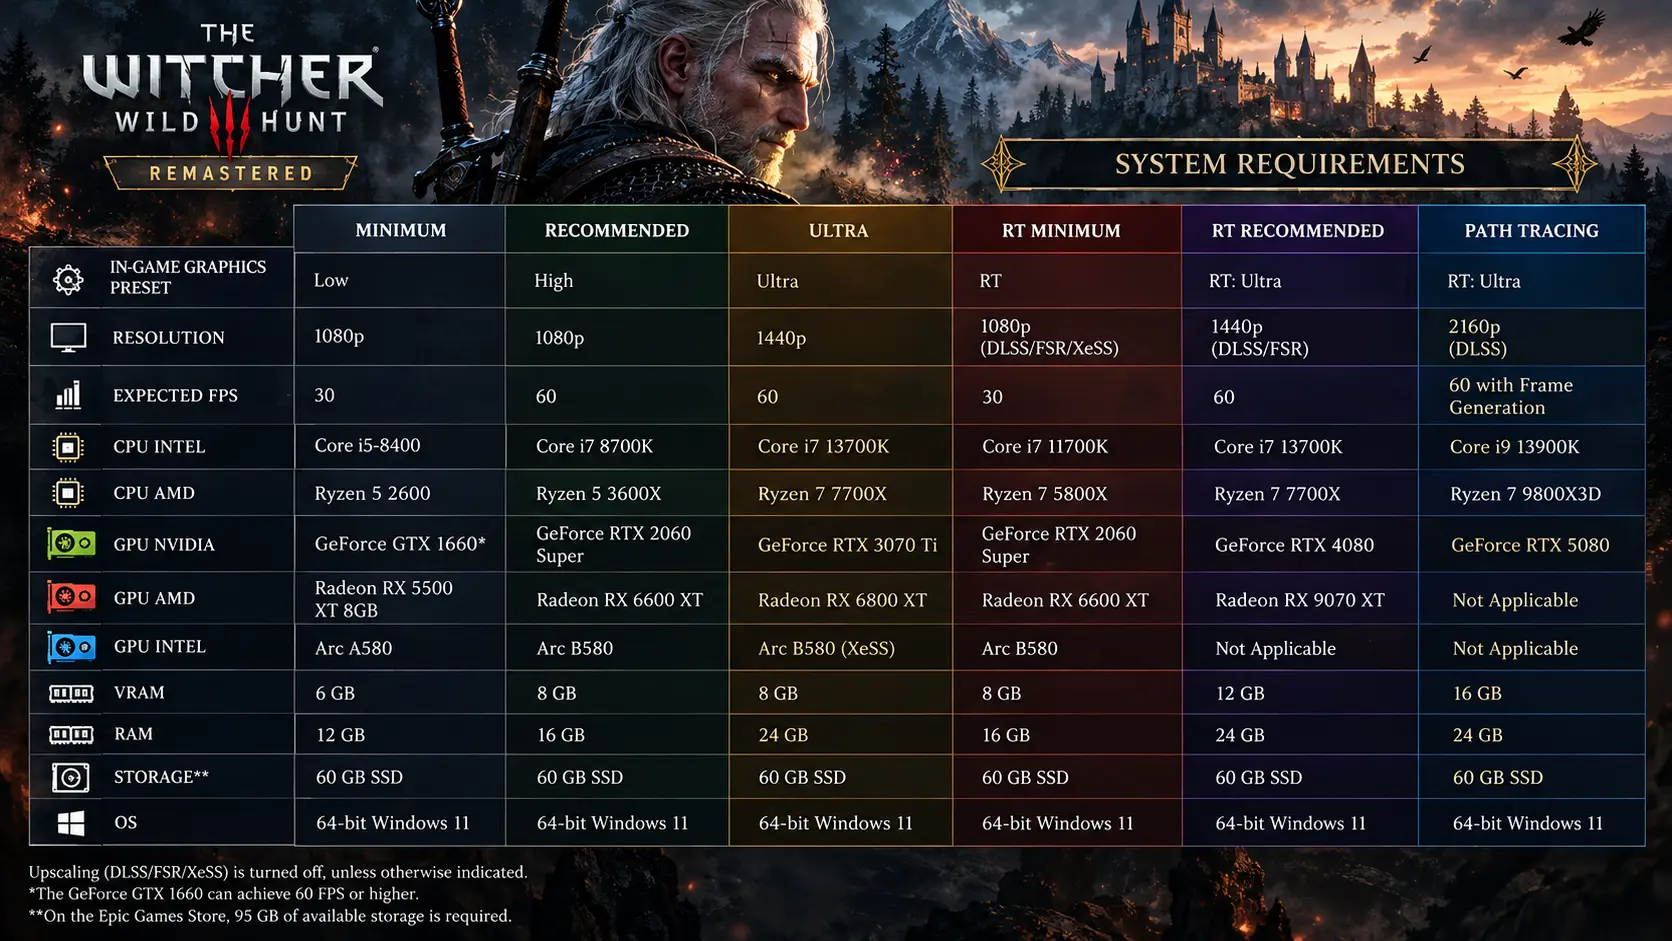This screenshot has width=1672, height=941.
Task: Click the Storage** row label
Action: [161, 777]
